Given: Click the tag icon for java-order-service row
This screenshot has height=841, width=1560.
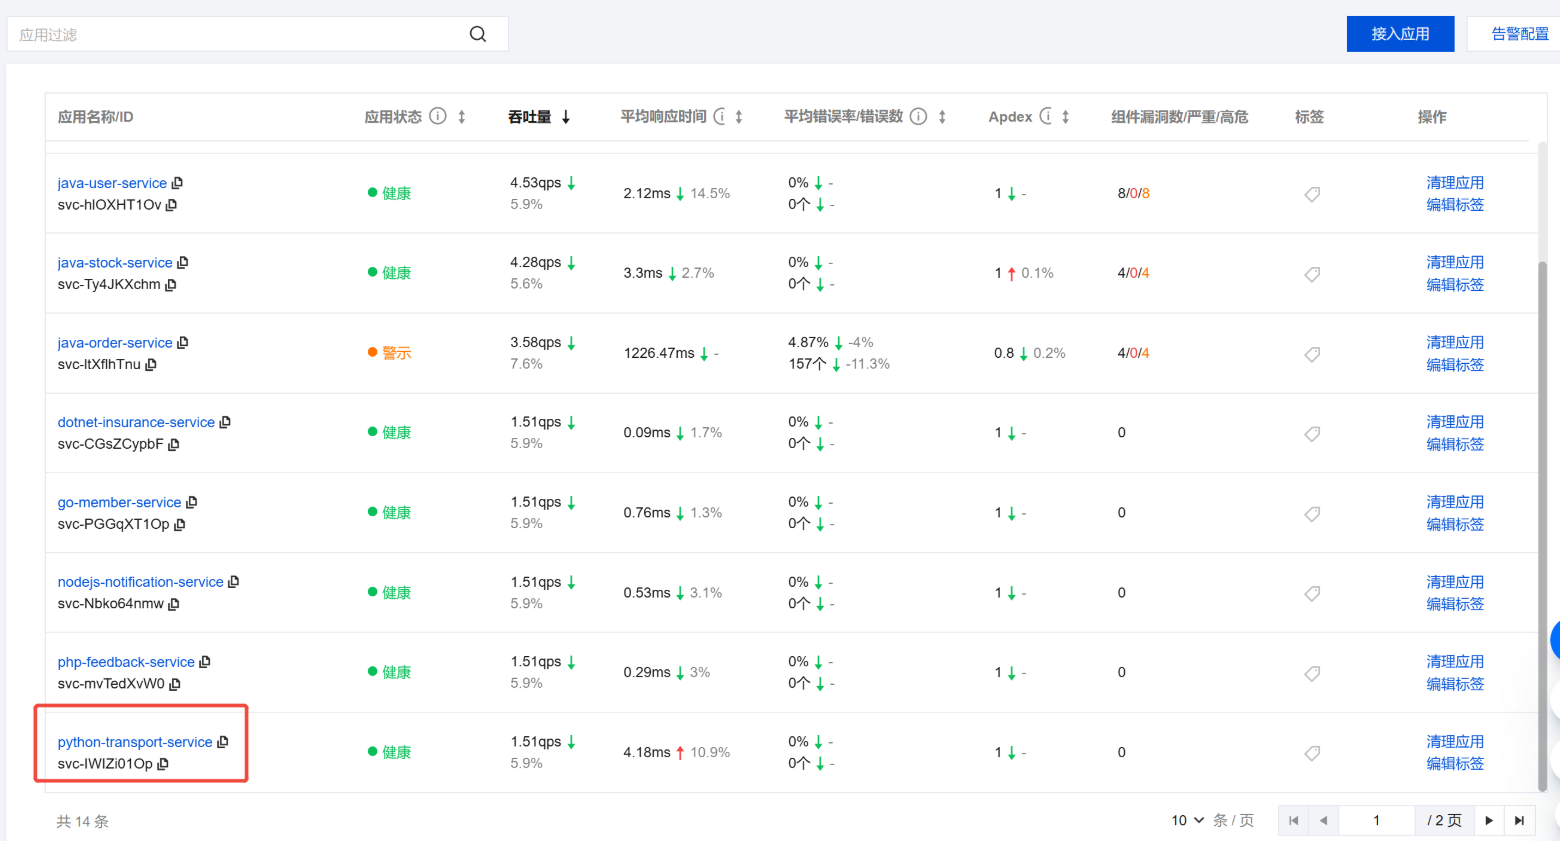Looking at the screenshot, I should coord(1312,354).
